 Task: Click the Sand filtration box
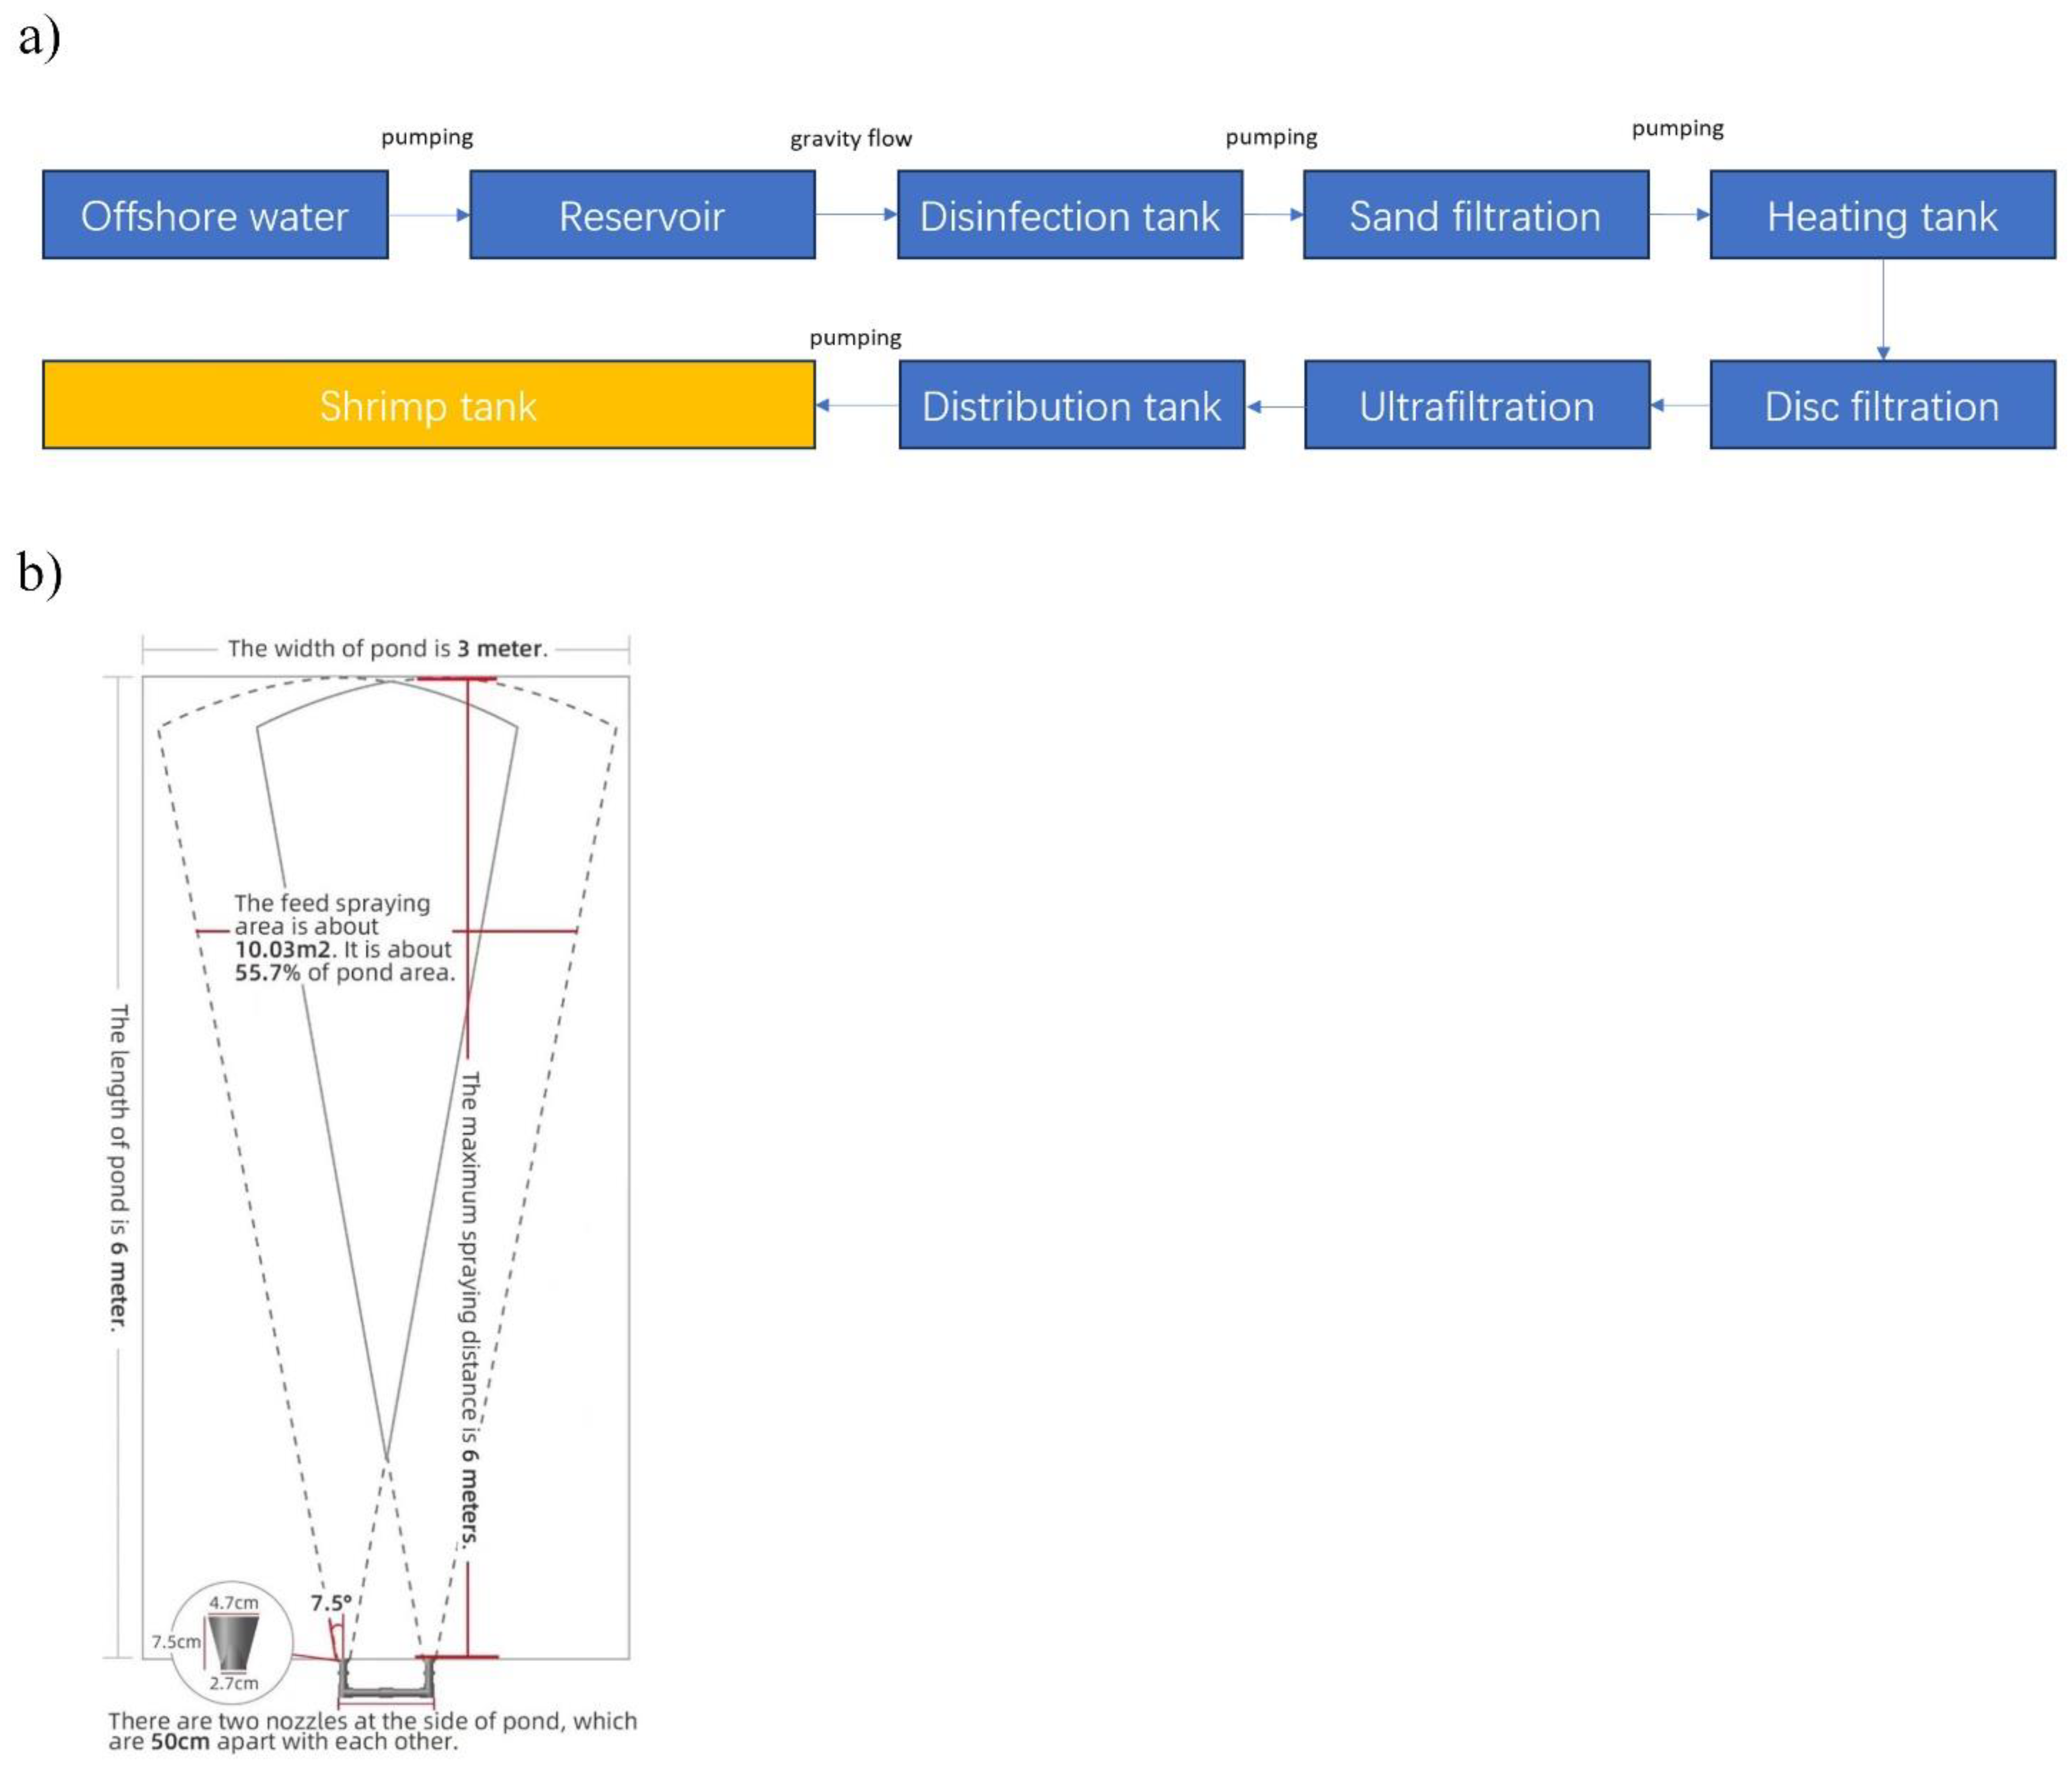tap(1475, 215)
